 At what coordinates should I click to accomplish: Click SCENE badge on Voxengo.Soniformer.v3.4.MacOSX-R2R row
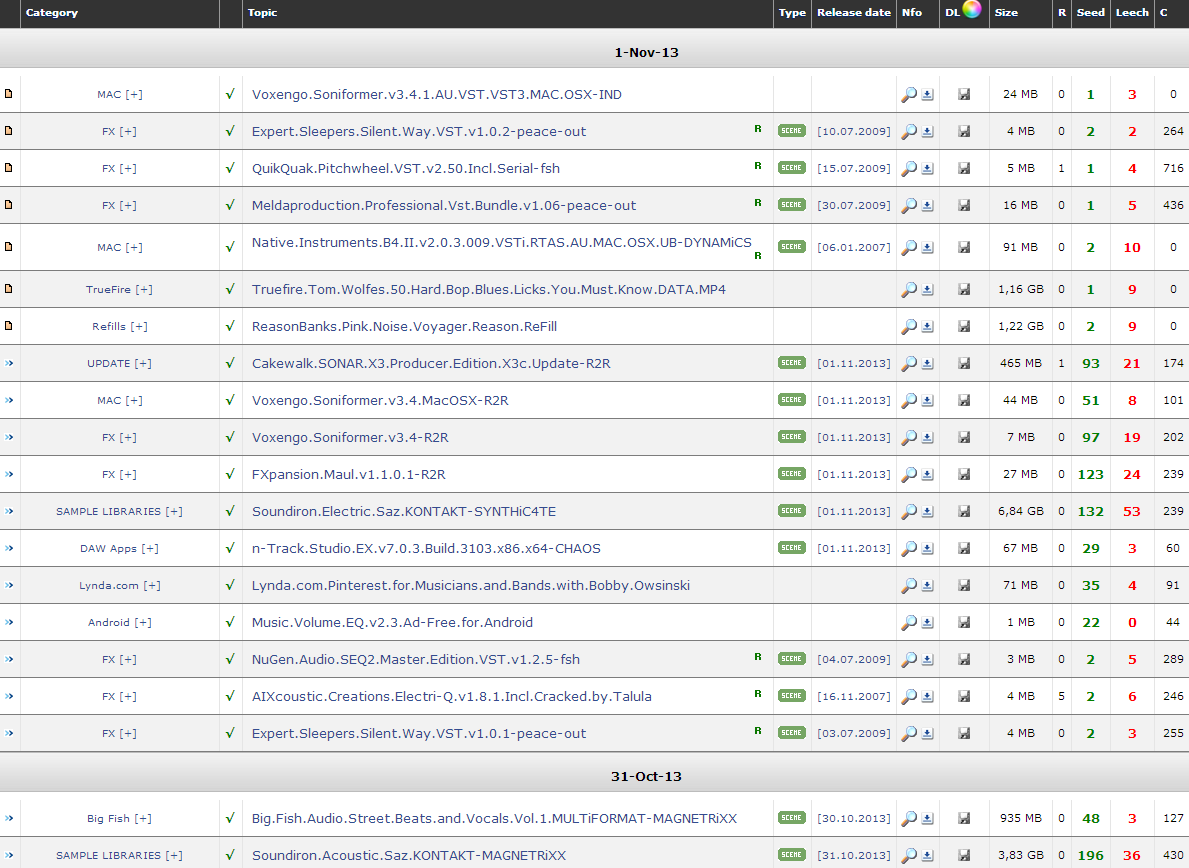(x=792, y=400)
